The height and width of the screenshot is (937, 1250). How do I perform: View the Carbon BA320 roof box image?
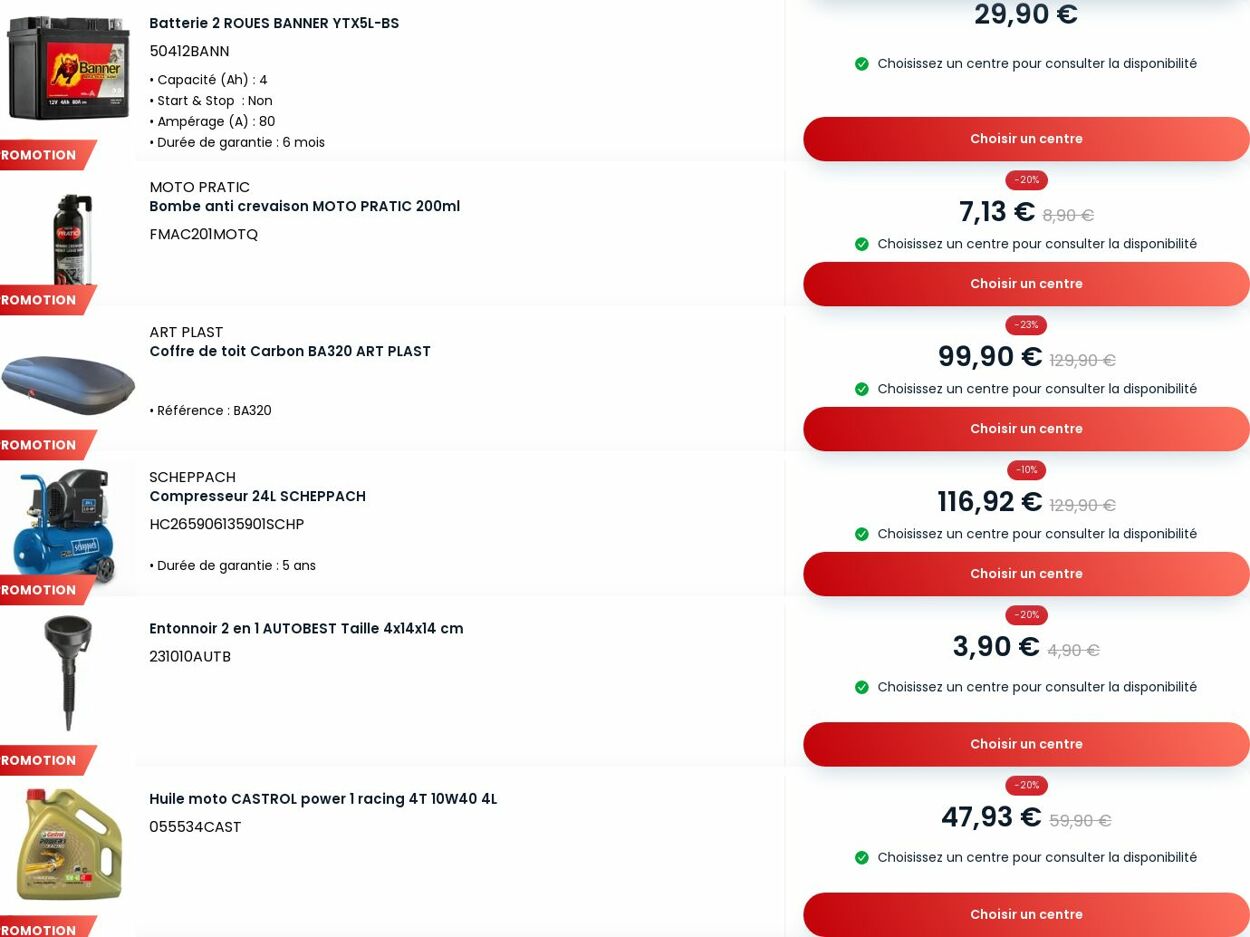click(x=68, y=385)
